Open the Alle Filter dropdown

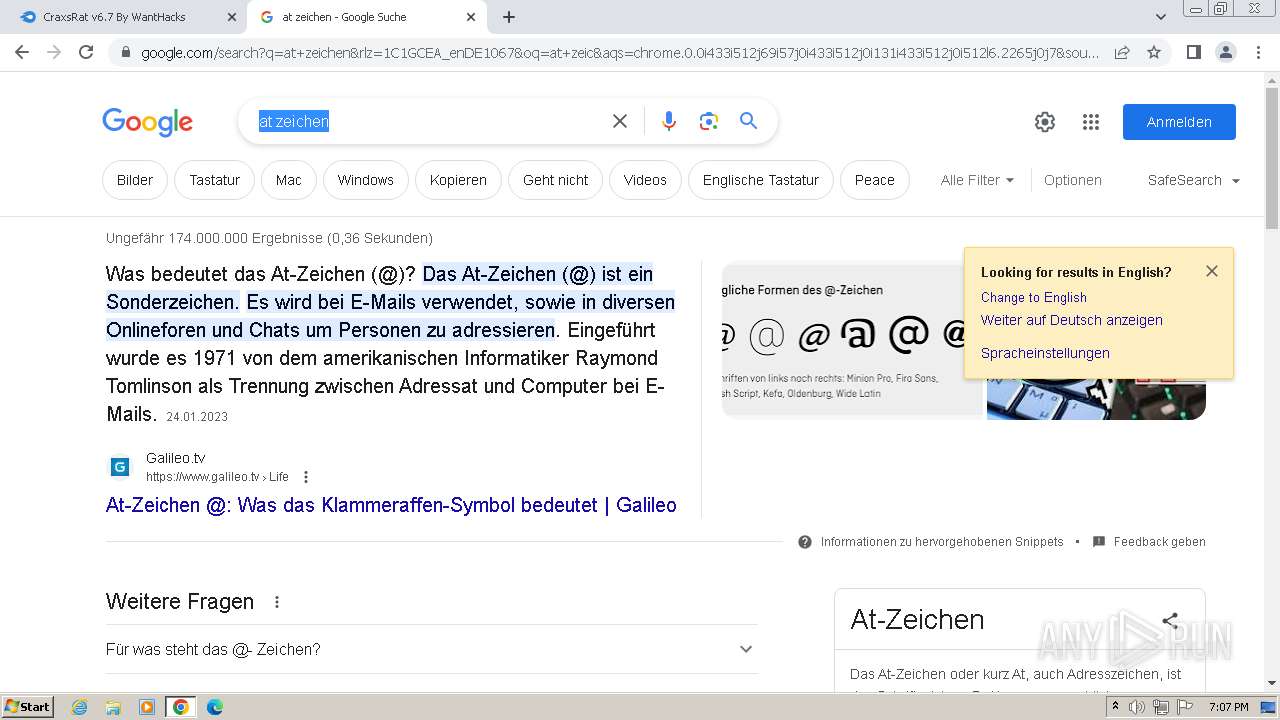pos(977,180)
